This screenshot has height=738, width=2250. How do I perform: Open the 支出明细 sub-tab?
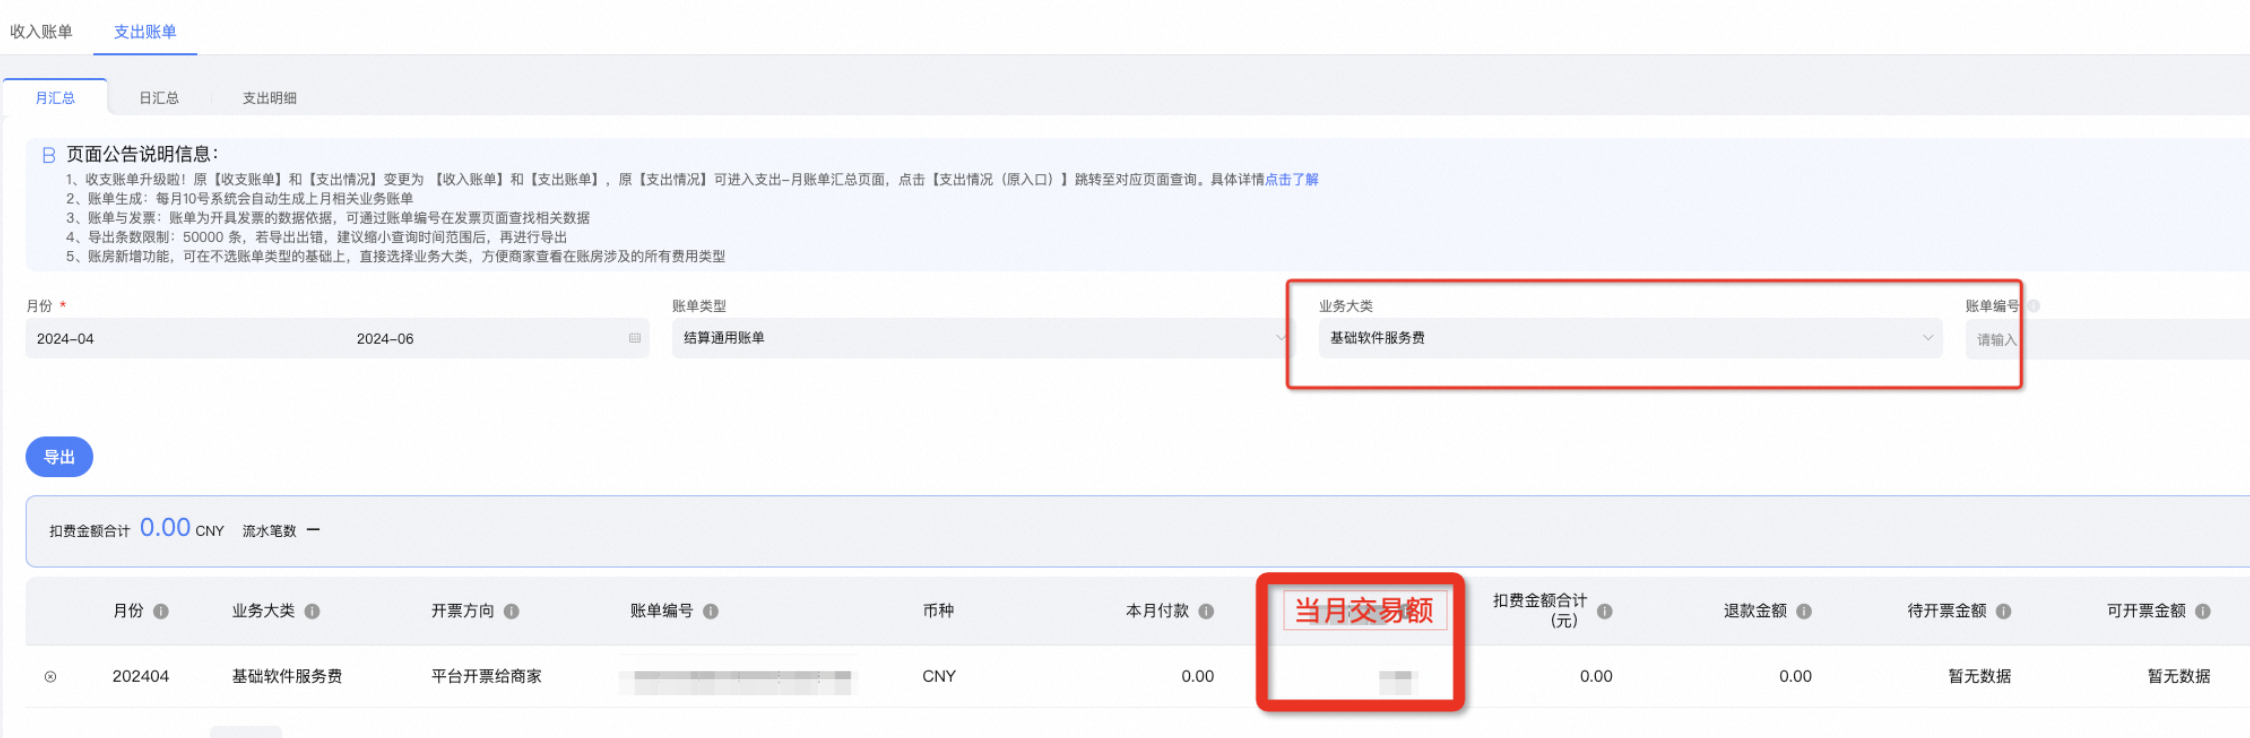point(270,98)
